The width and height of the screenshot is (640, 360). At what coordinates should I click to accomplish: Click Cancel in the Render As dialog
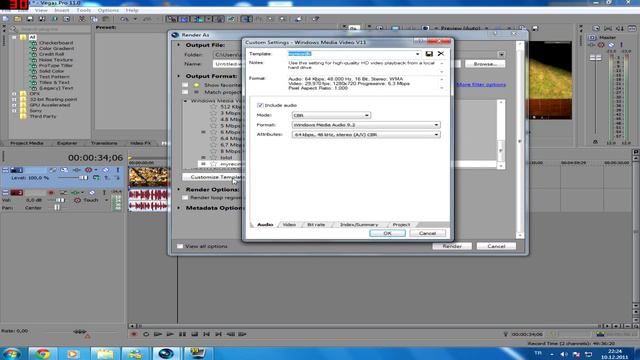pos(496,246)
